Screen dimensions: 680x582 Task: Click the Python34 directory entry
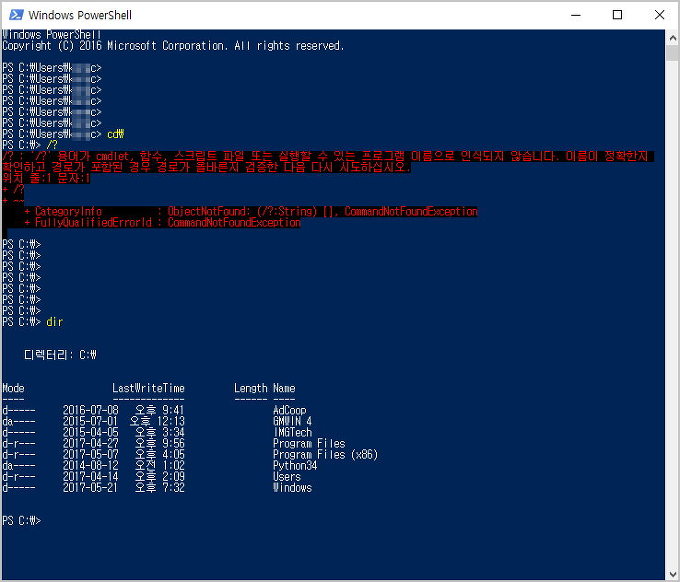tap(295, 466)
